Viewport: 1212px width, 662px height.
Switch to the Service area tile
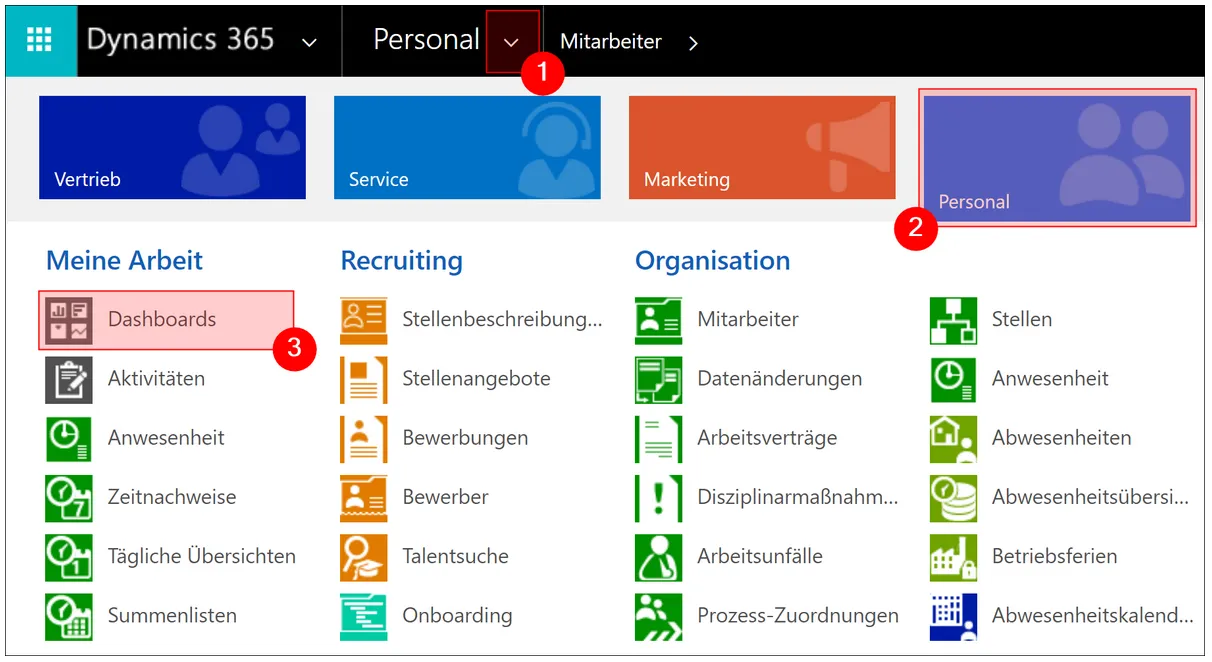[467, 147]
